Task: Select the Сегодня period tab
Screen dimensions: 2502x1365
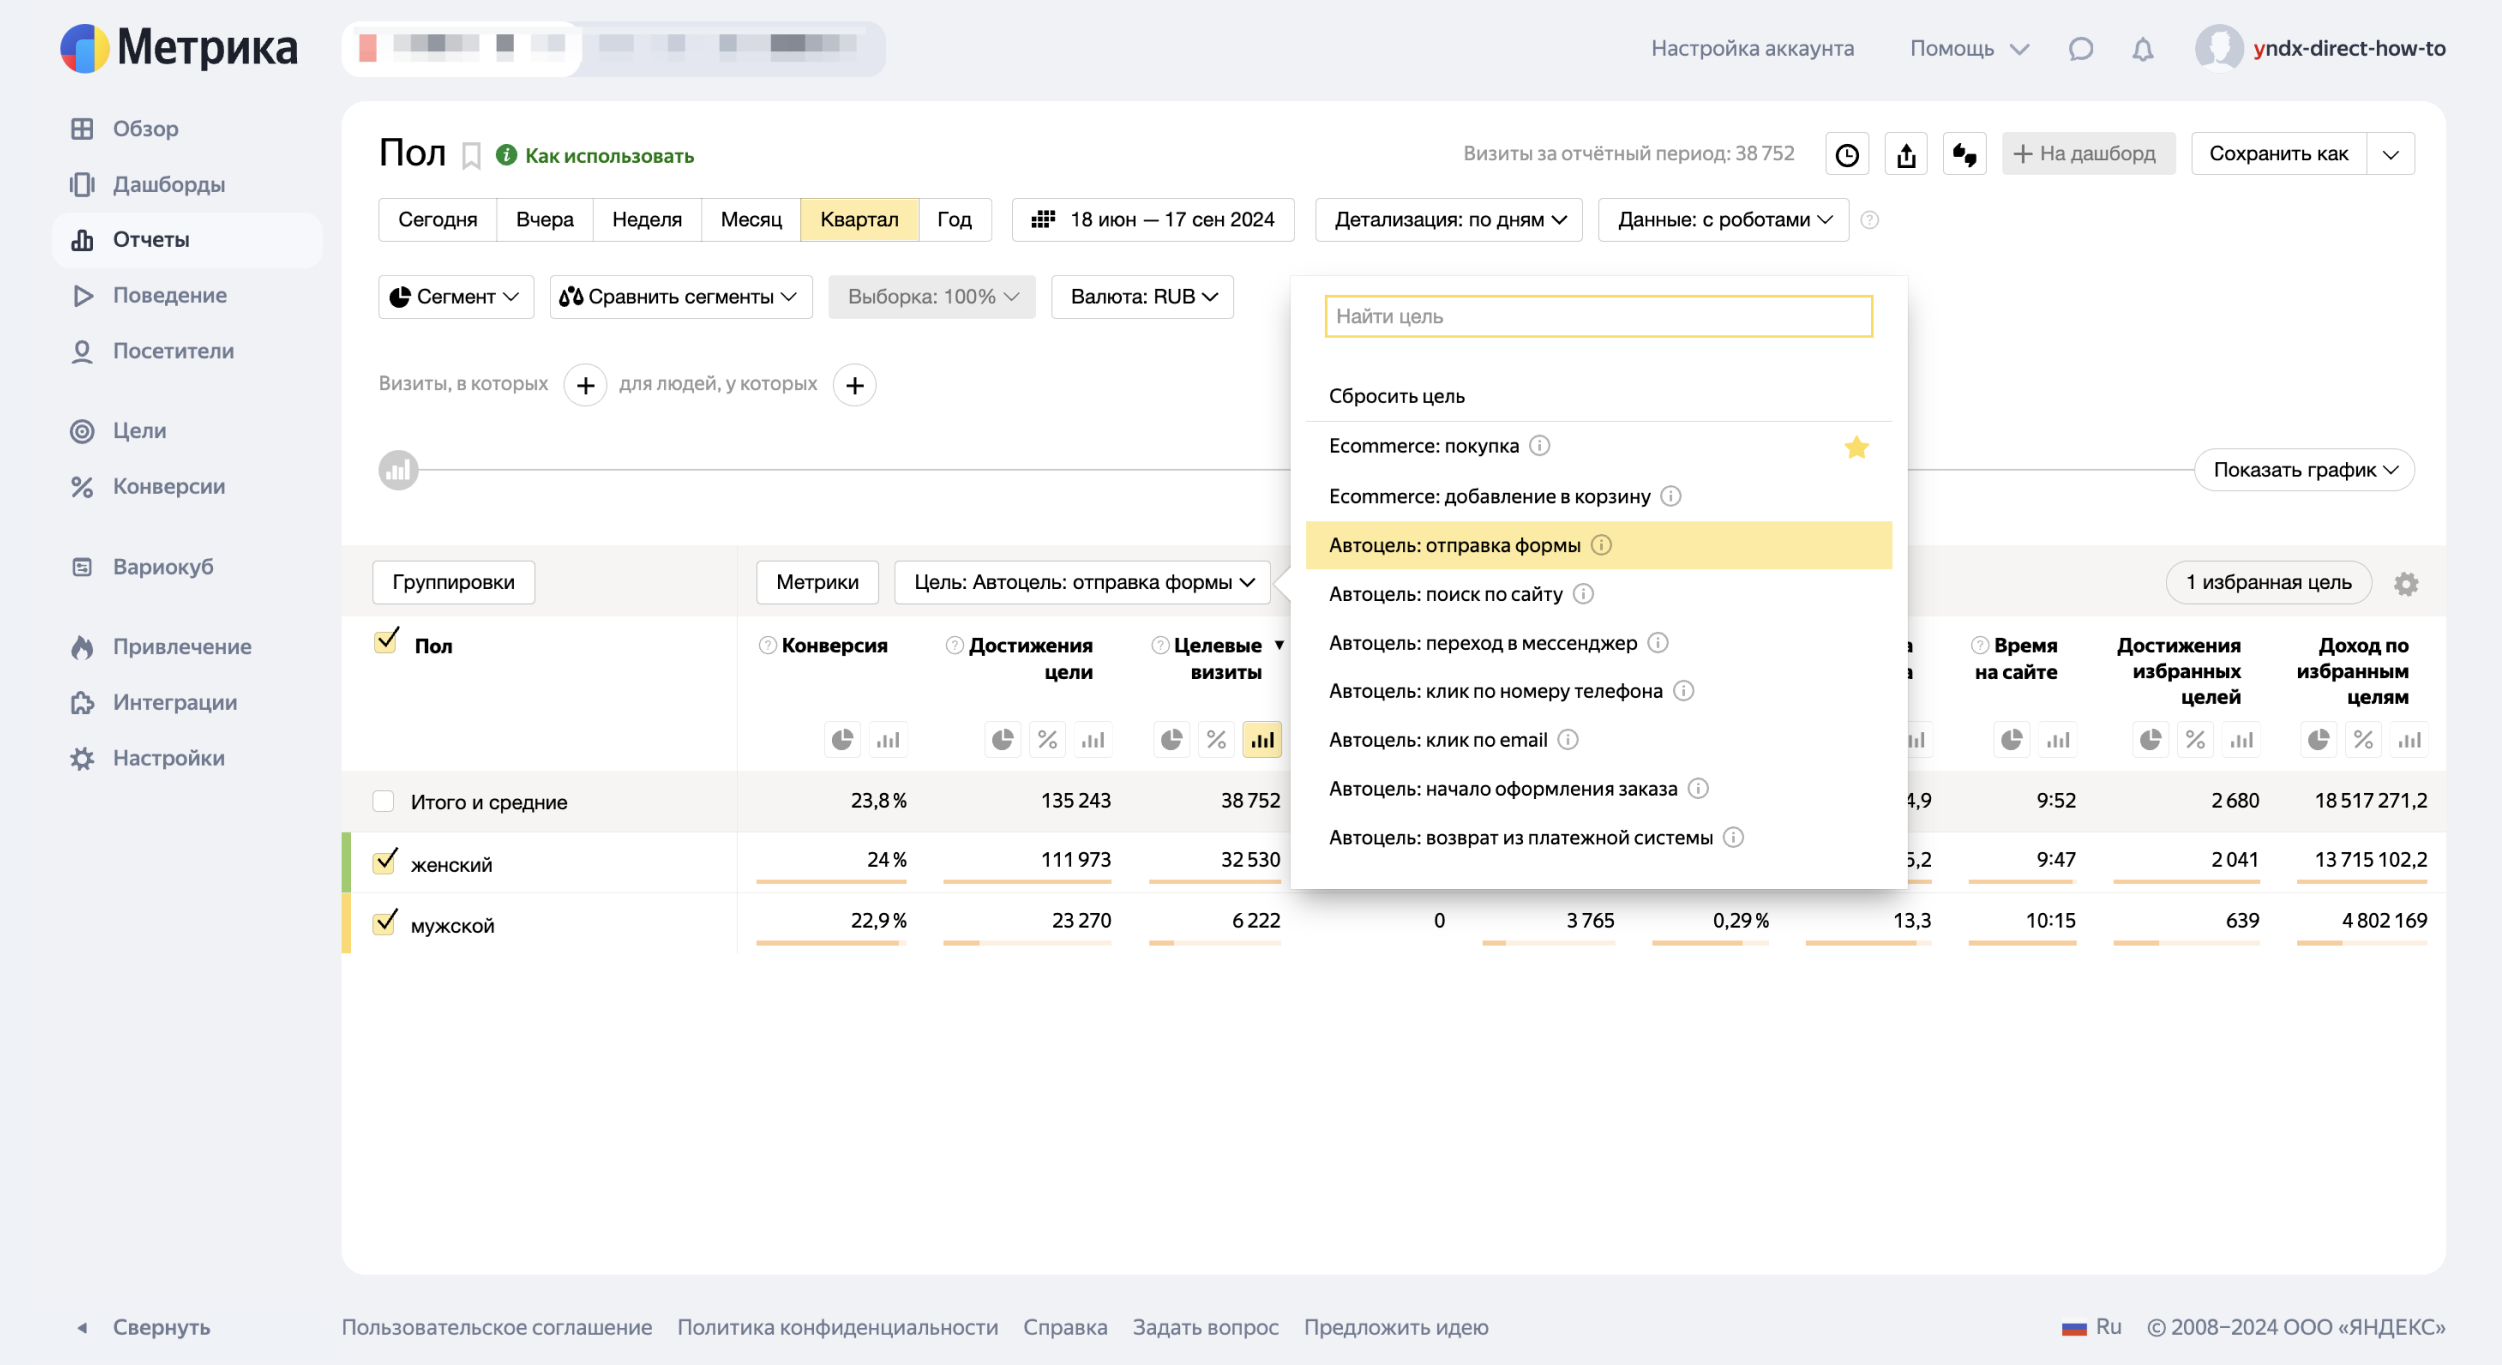Action: click(437, 220)
